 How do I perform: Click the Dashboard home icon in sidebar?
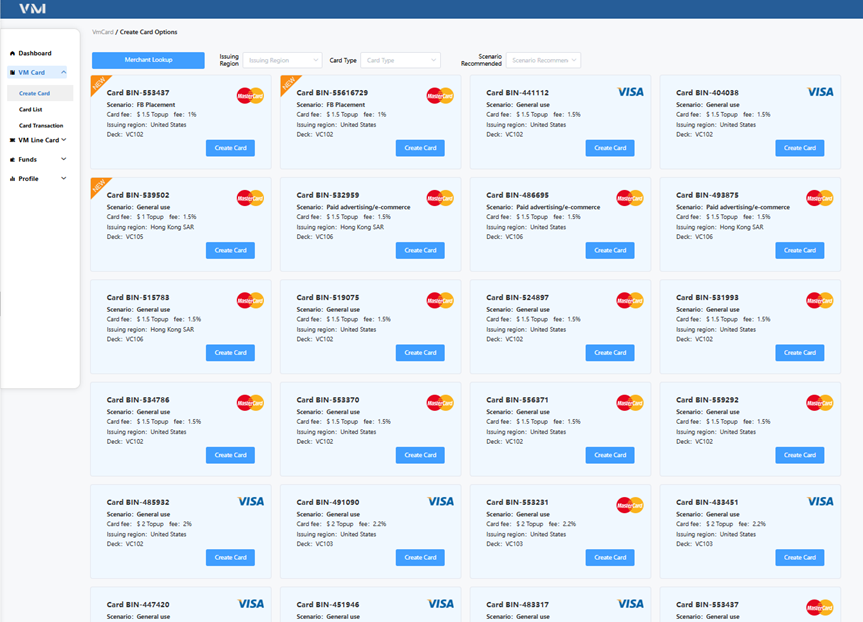pyautogui.click(x=12, y=53)
